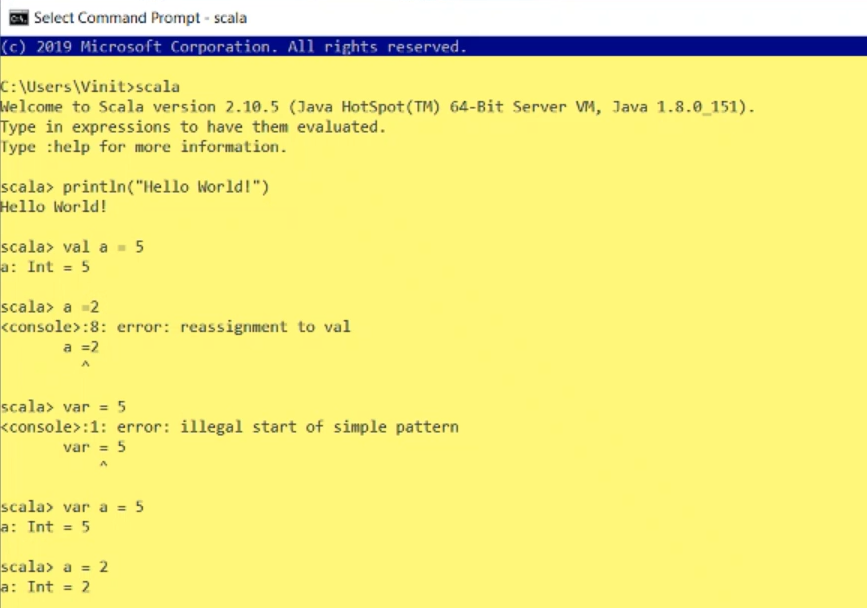This screenshot has width=867, height=608.
Task: Click the 'a: Int = 2' result line
Action: pyautogui.click(x=45, y=587)
